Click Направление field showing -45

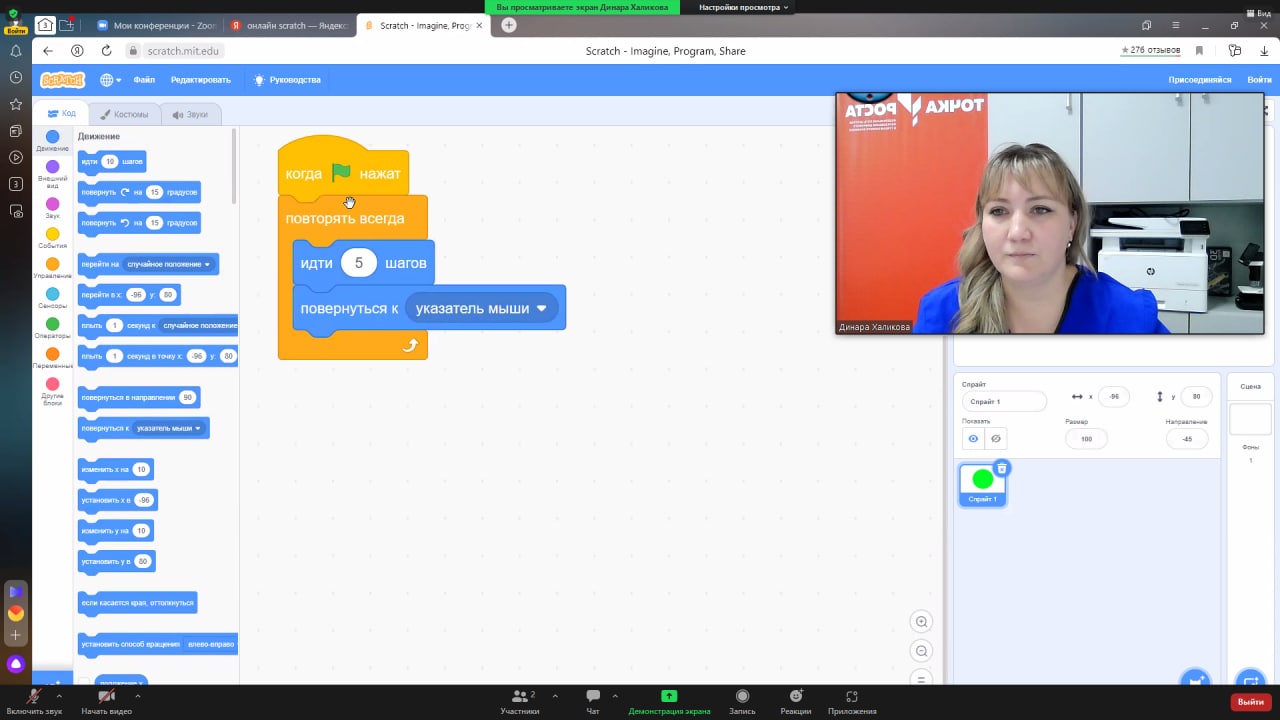(x=1186, y=438)
